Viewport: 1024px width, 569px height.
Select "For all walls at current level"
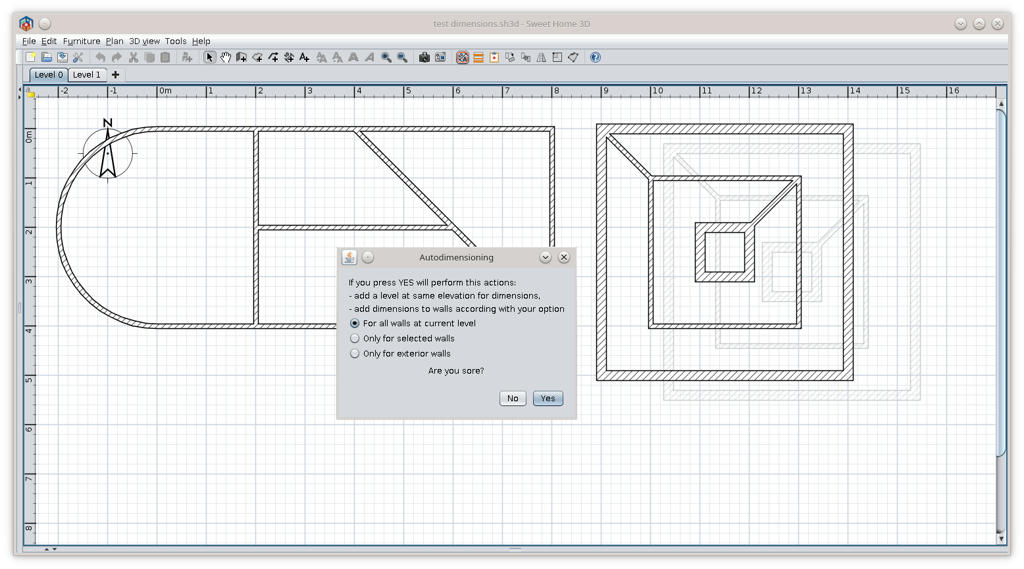click(355, 324)
